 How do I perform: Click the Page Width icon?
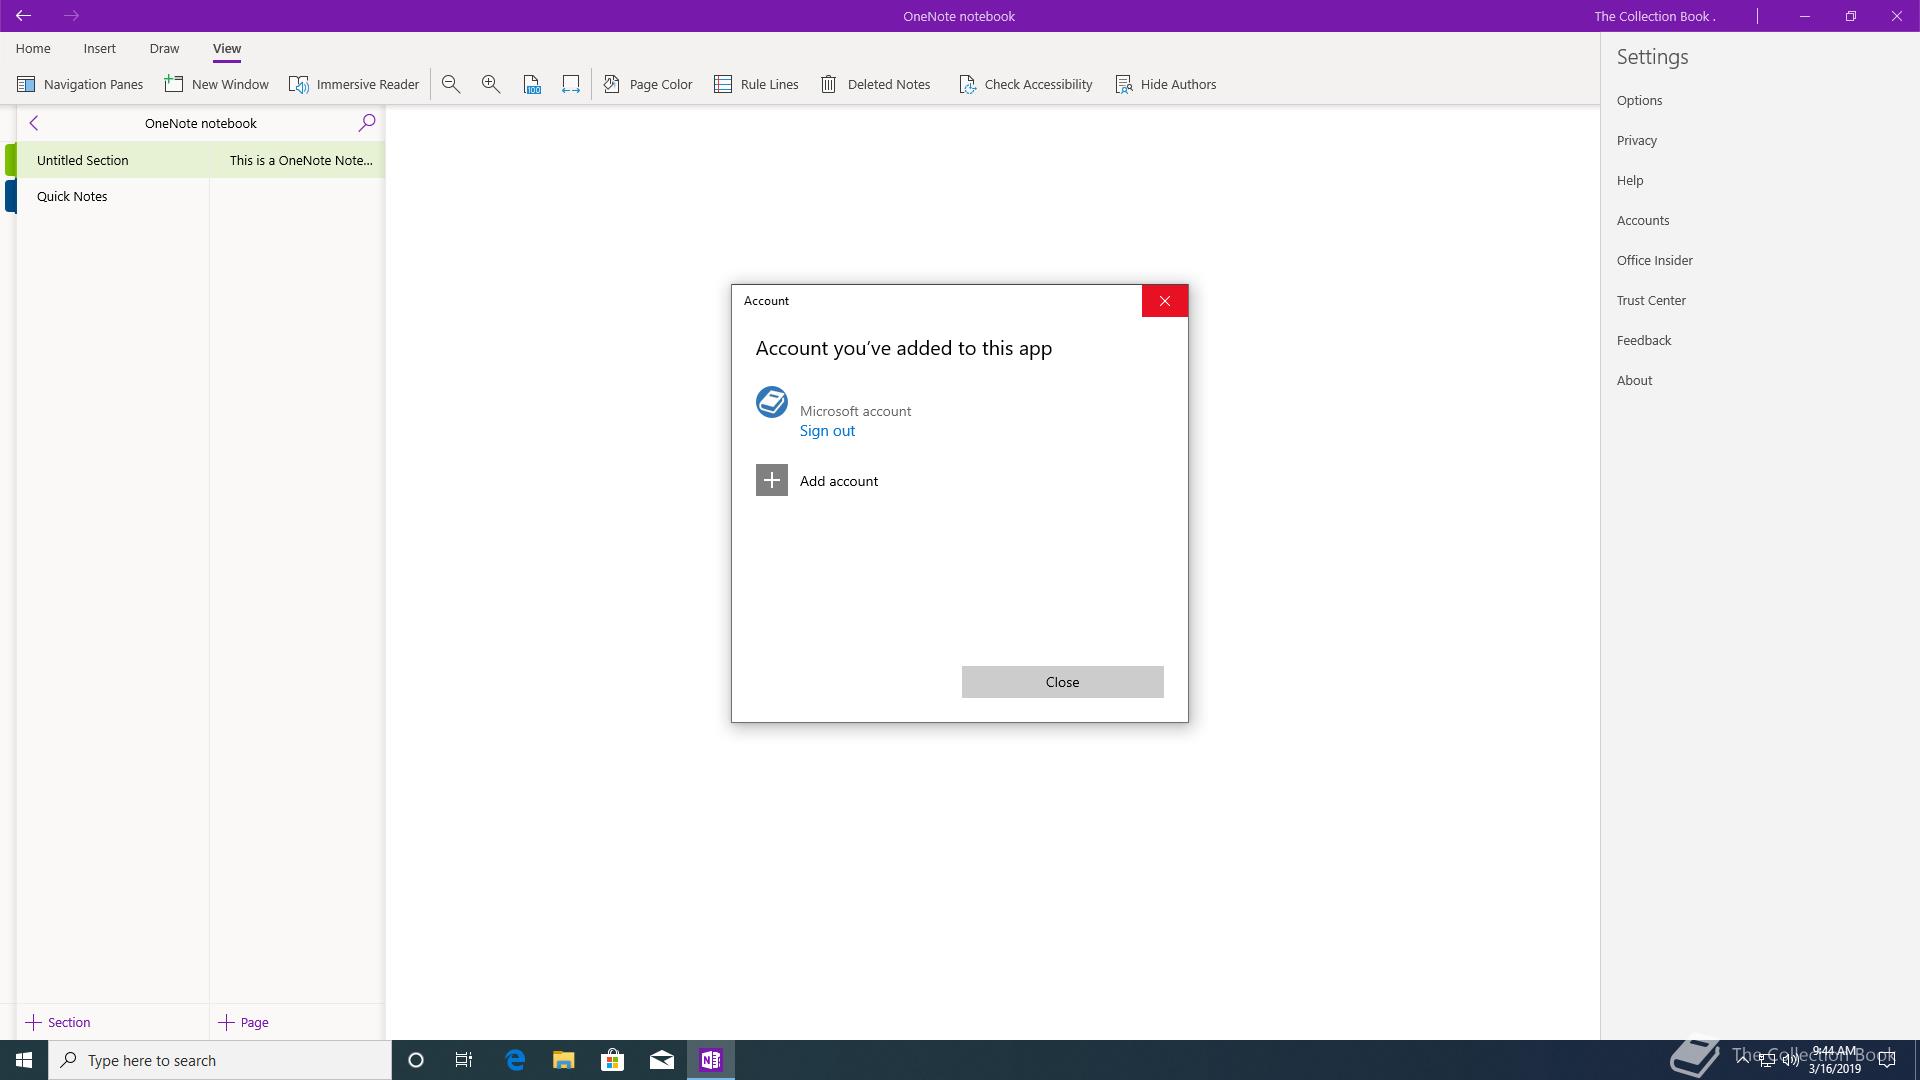coord(571,84)
